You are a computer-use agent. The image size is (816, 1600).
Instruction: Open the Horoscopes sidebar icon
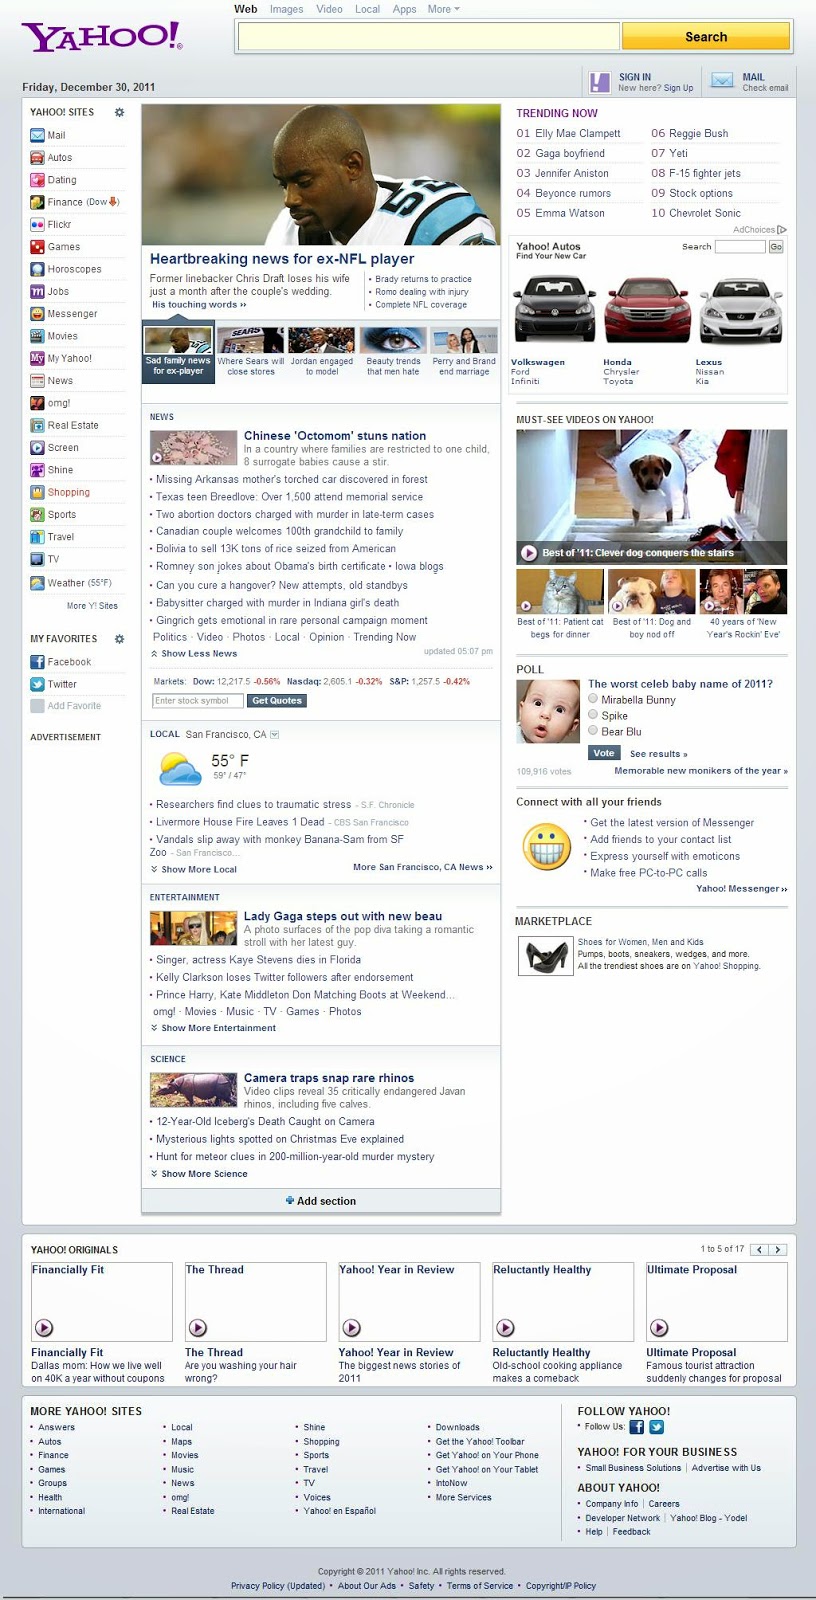(x=37, y=269)
